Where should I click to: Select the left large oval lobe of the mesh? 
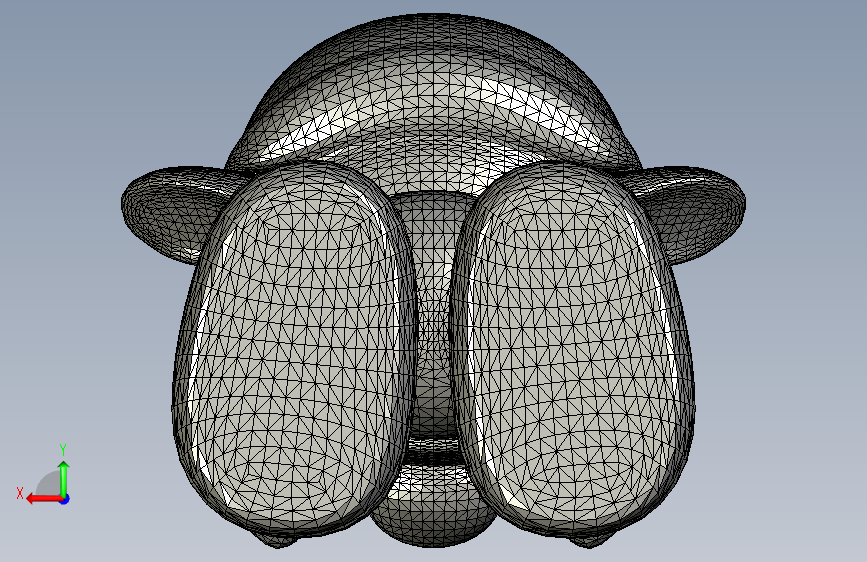tap(295, 350)
